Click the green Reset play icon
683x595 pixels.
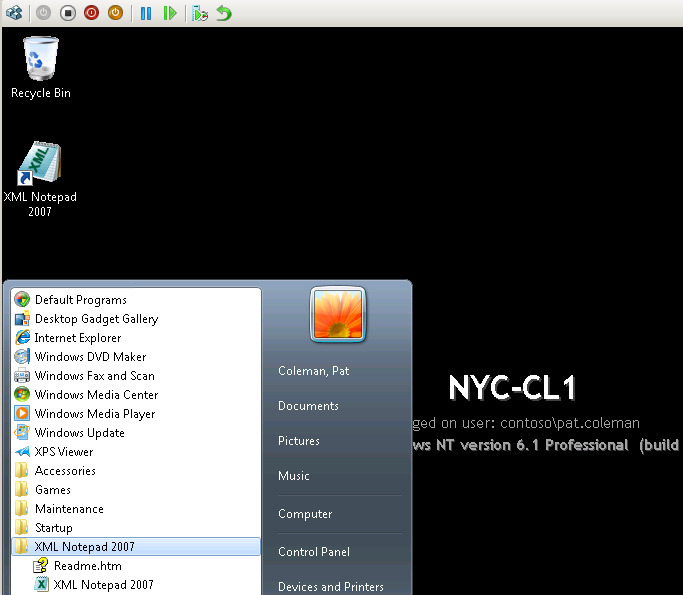pyautogui.click(x=170, y=13)
